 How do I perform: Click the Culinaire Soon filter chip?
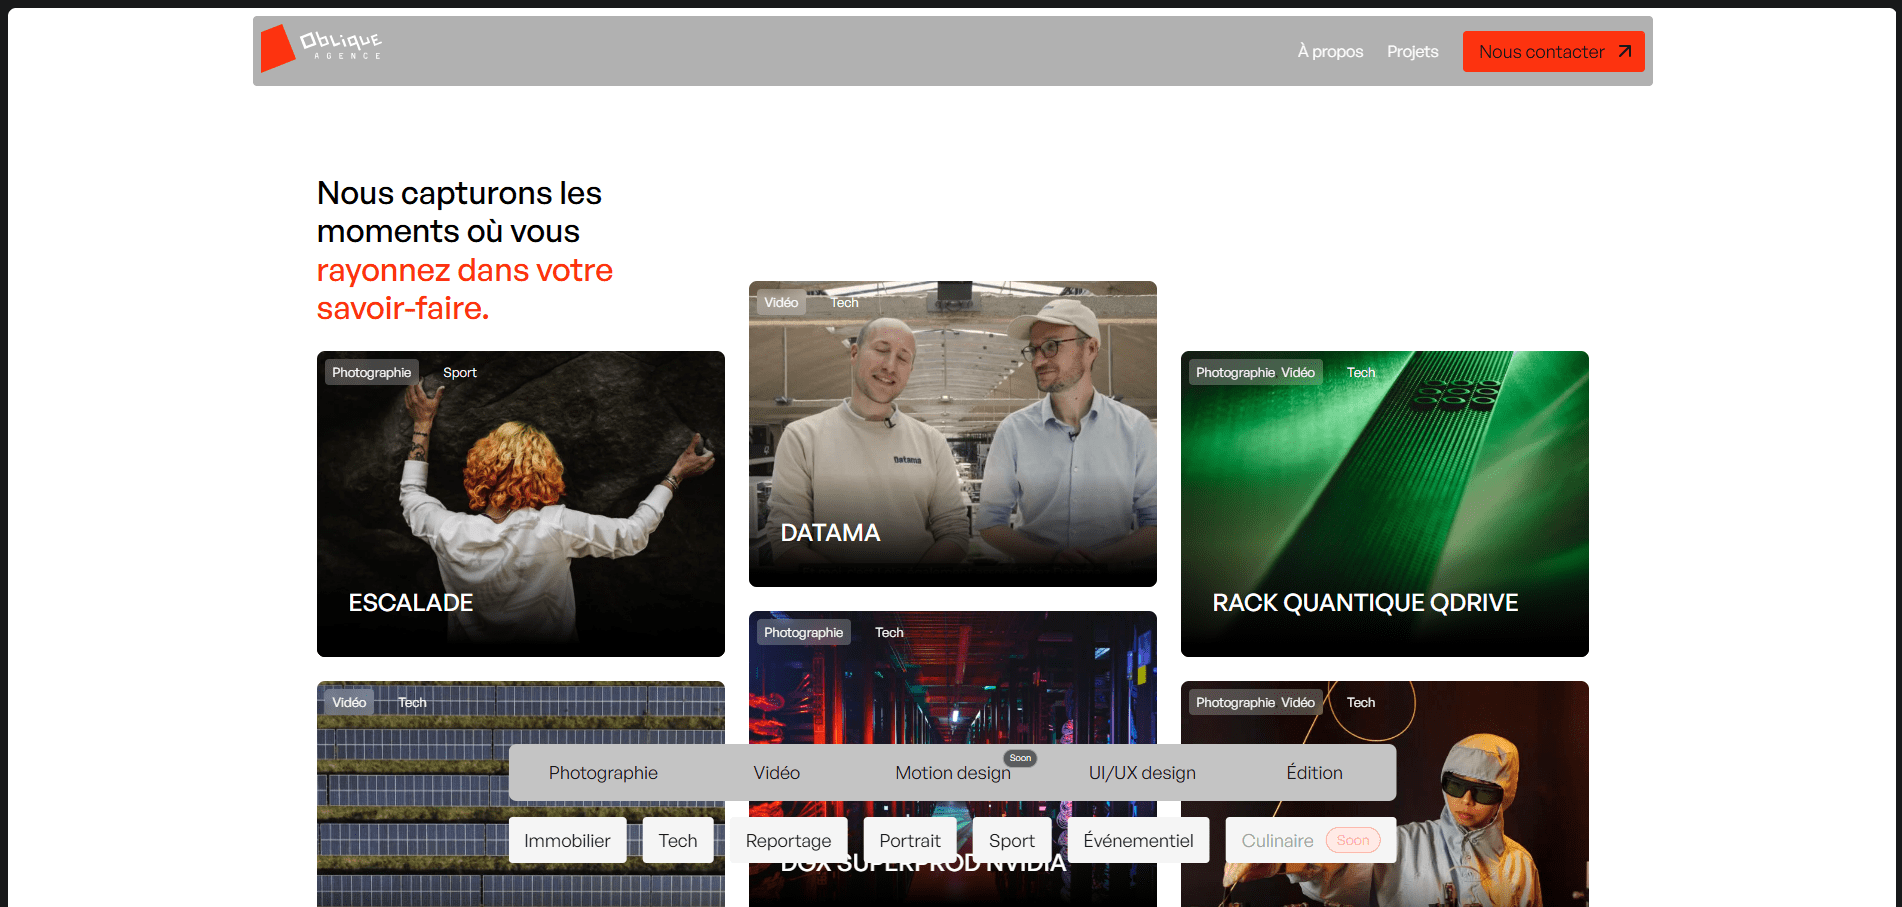1311,841
